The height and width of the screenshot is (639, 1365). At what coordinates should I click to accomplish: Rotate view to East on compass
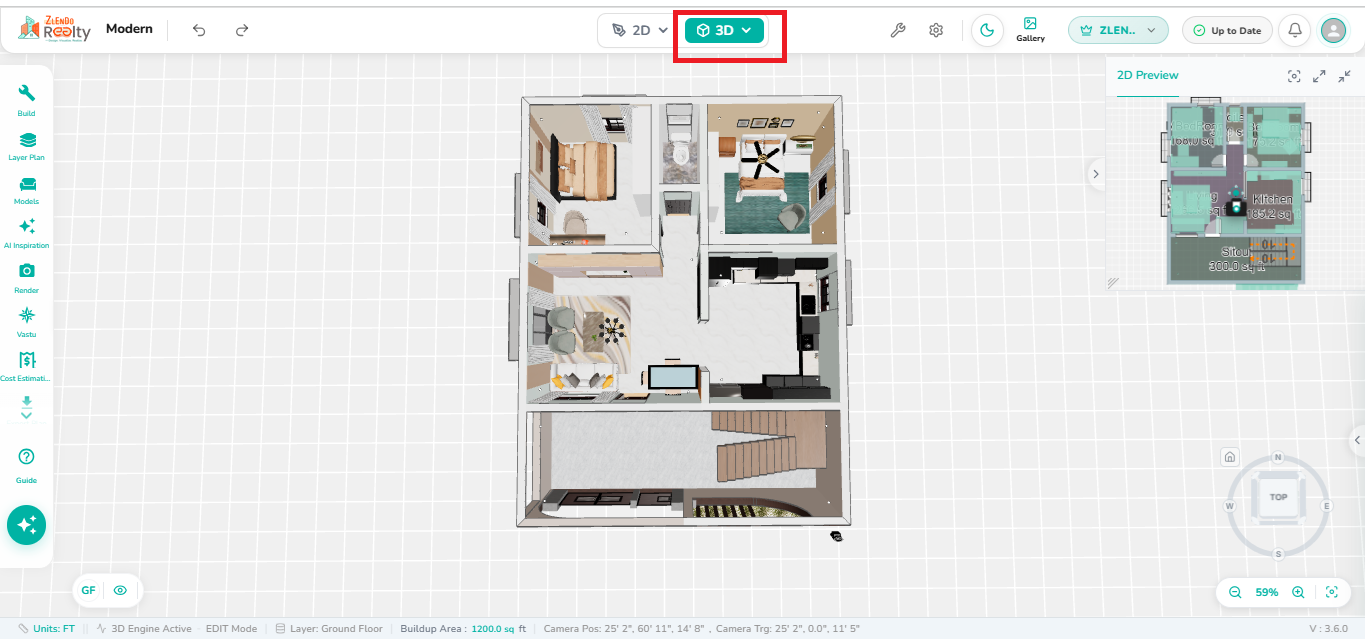click(1327, 506)
